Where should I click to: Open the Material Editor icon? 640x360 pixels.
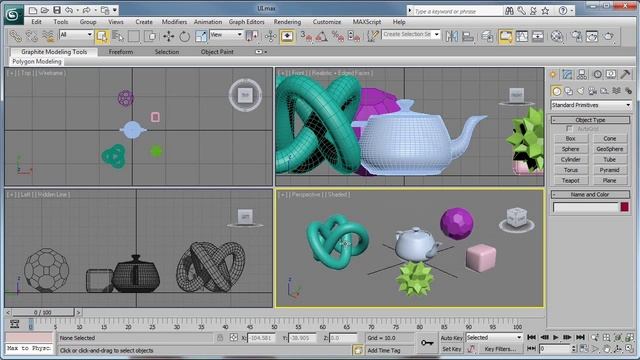coord(557,36)
